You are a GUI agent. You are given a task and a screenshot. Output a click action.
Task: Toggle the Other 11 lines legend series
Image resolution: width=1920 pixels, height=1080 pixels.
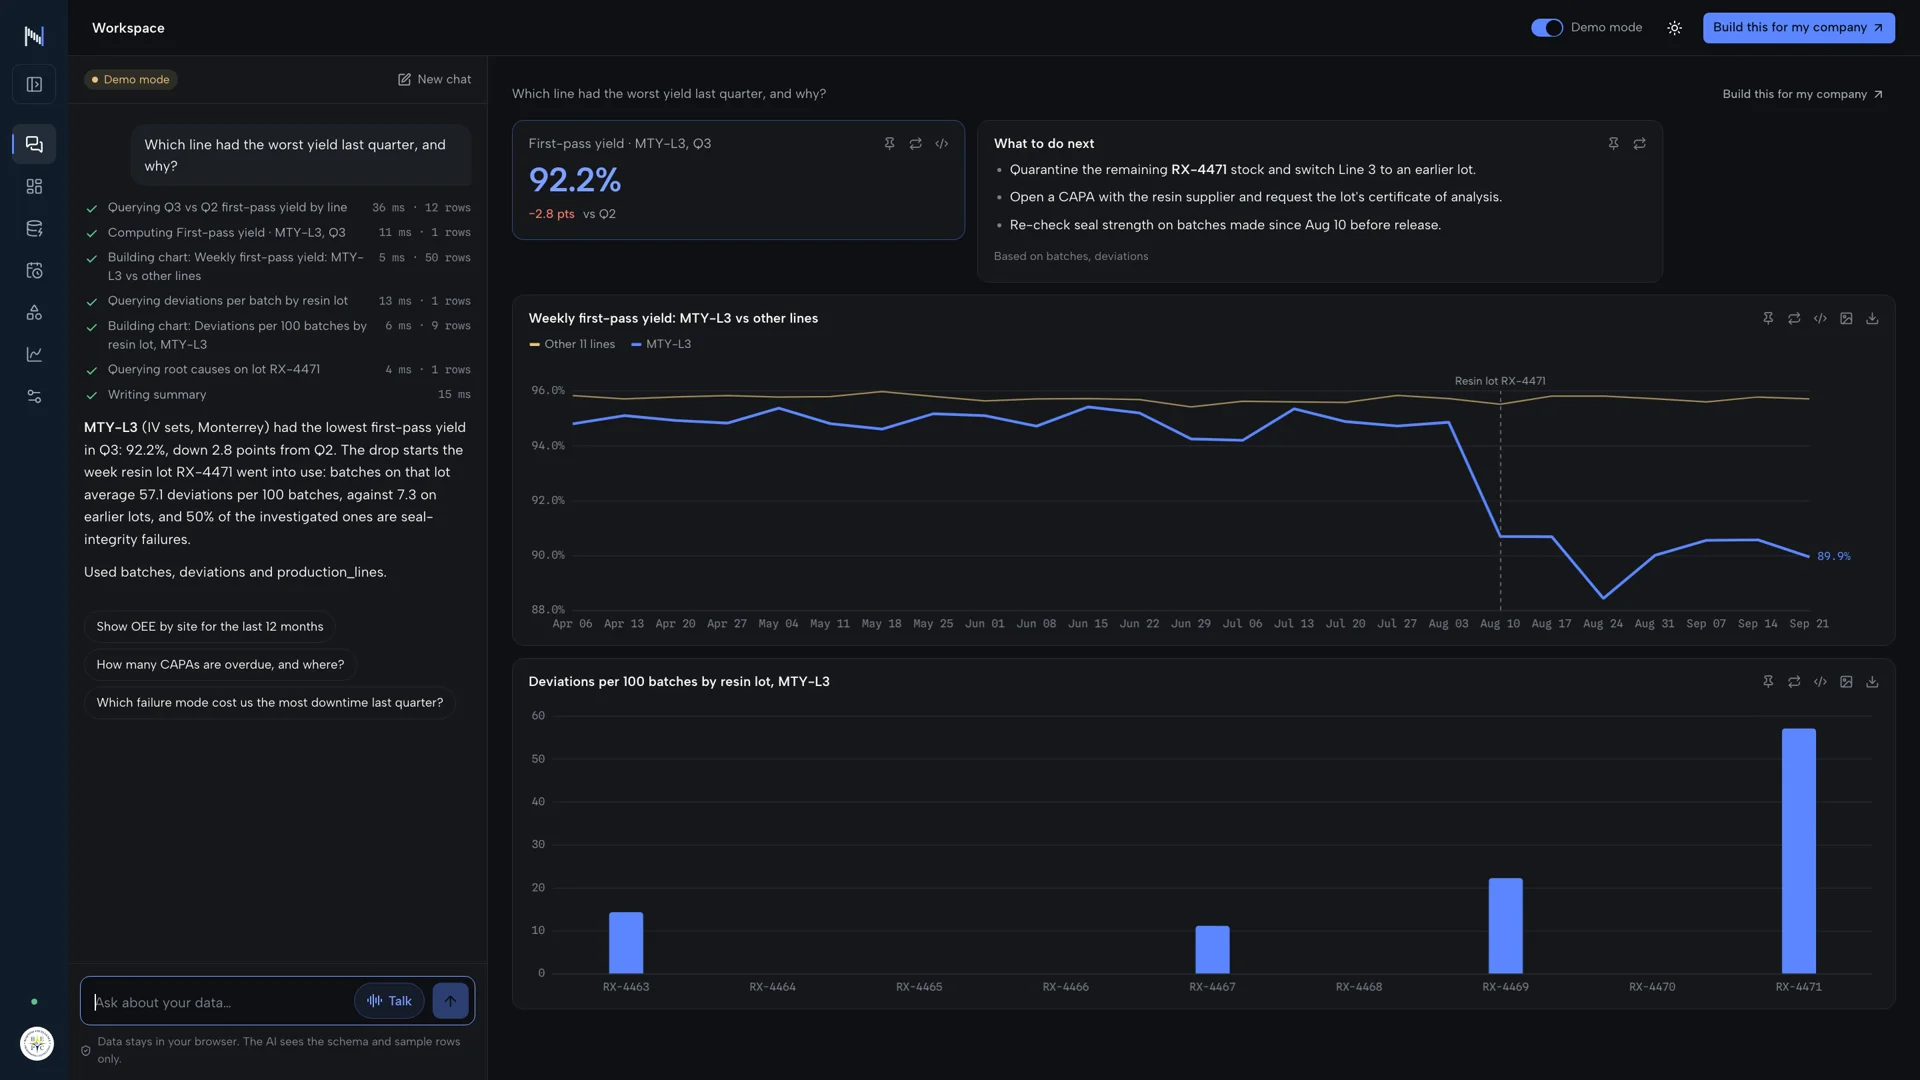(x=572, y=344)
